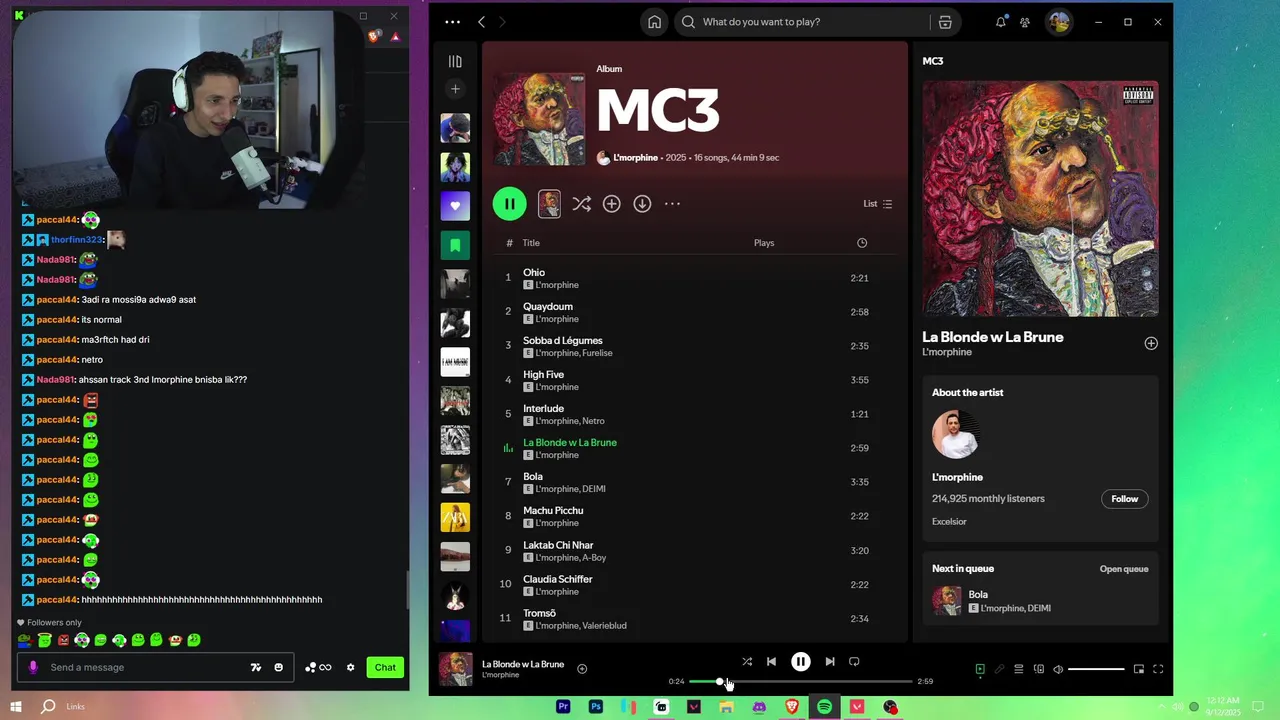
Task: Open the three-dot Spotify app menu
Action: (x=452, y=22)
